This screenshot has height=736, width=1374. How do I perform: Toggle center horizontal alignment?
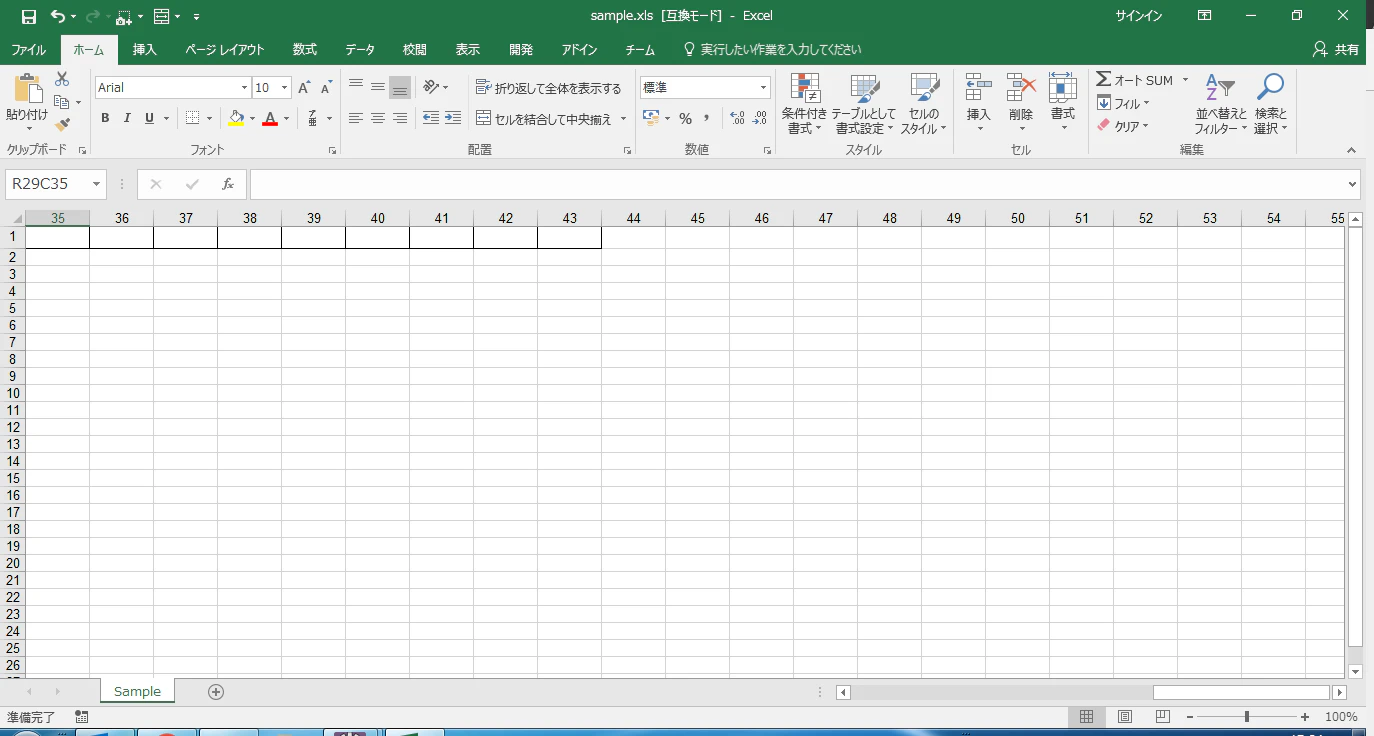point(378,118)
